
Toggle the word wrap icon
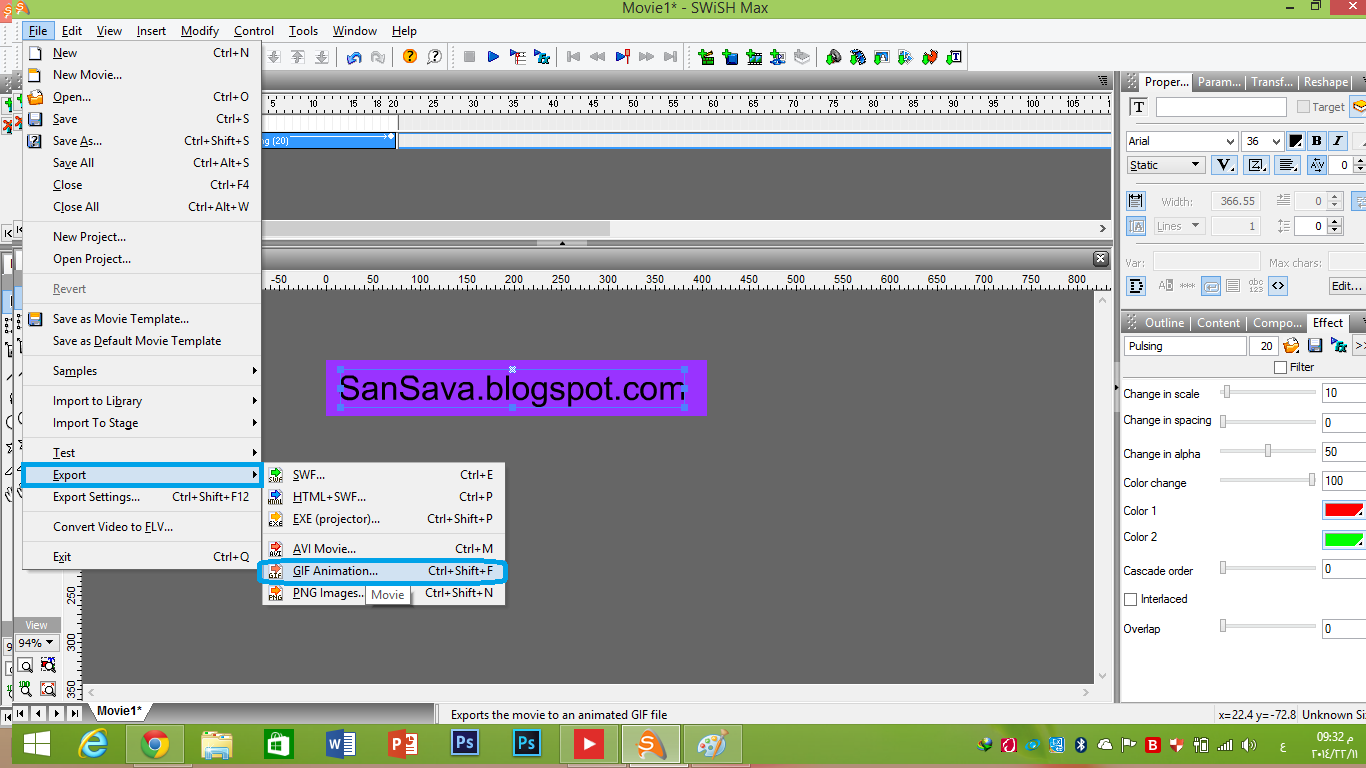click(1211, 286)
